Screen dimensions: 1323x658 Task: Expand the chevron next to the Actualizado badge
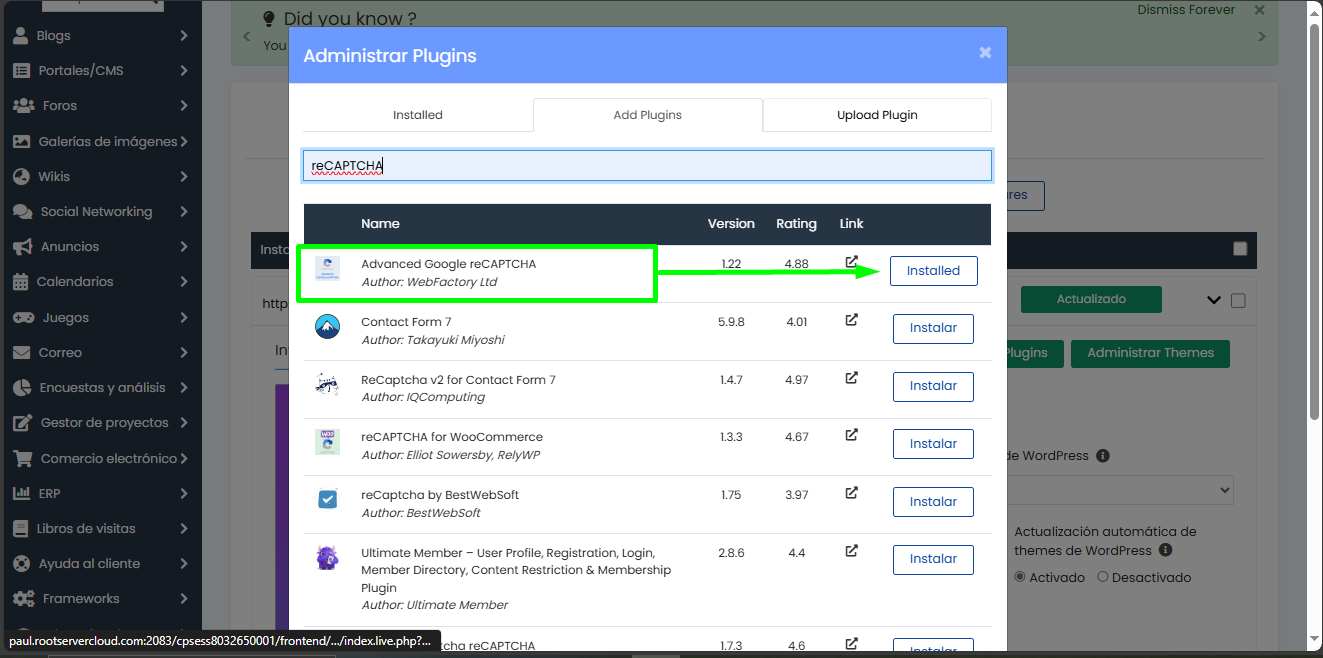click(x=1214, y=299)
